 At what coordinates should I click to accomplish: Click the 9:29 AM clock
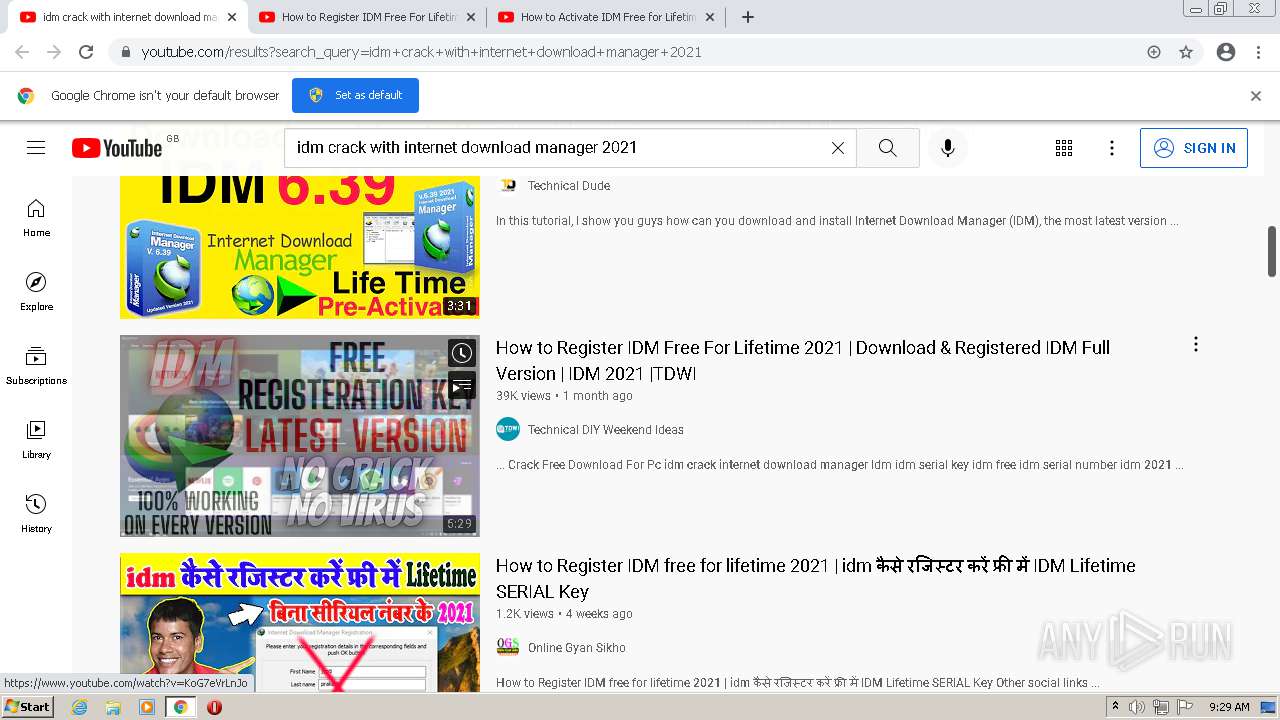(x=1229, y=707)
